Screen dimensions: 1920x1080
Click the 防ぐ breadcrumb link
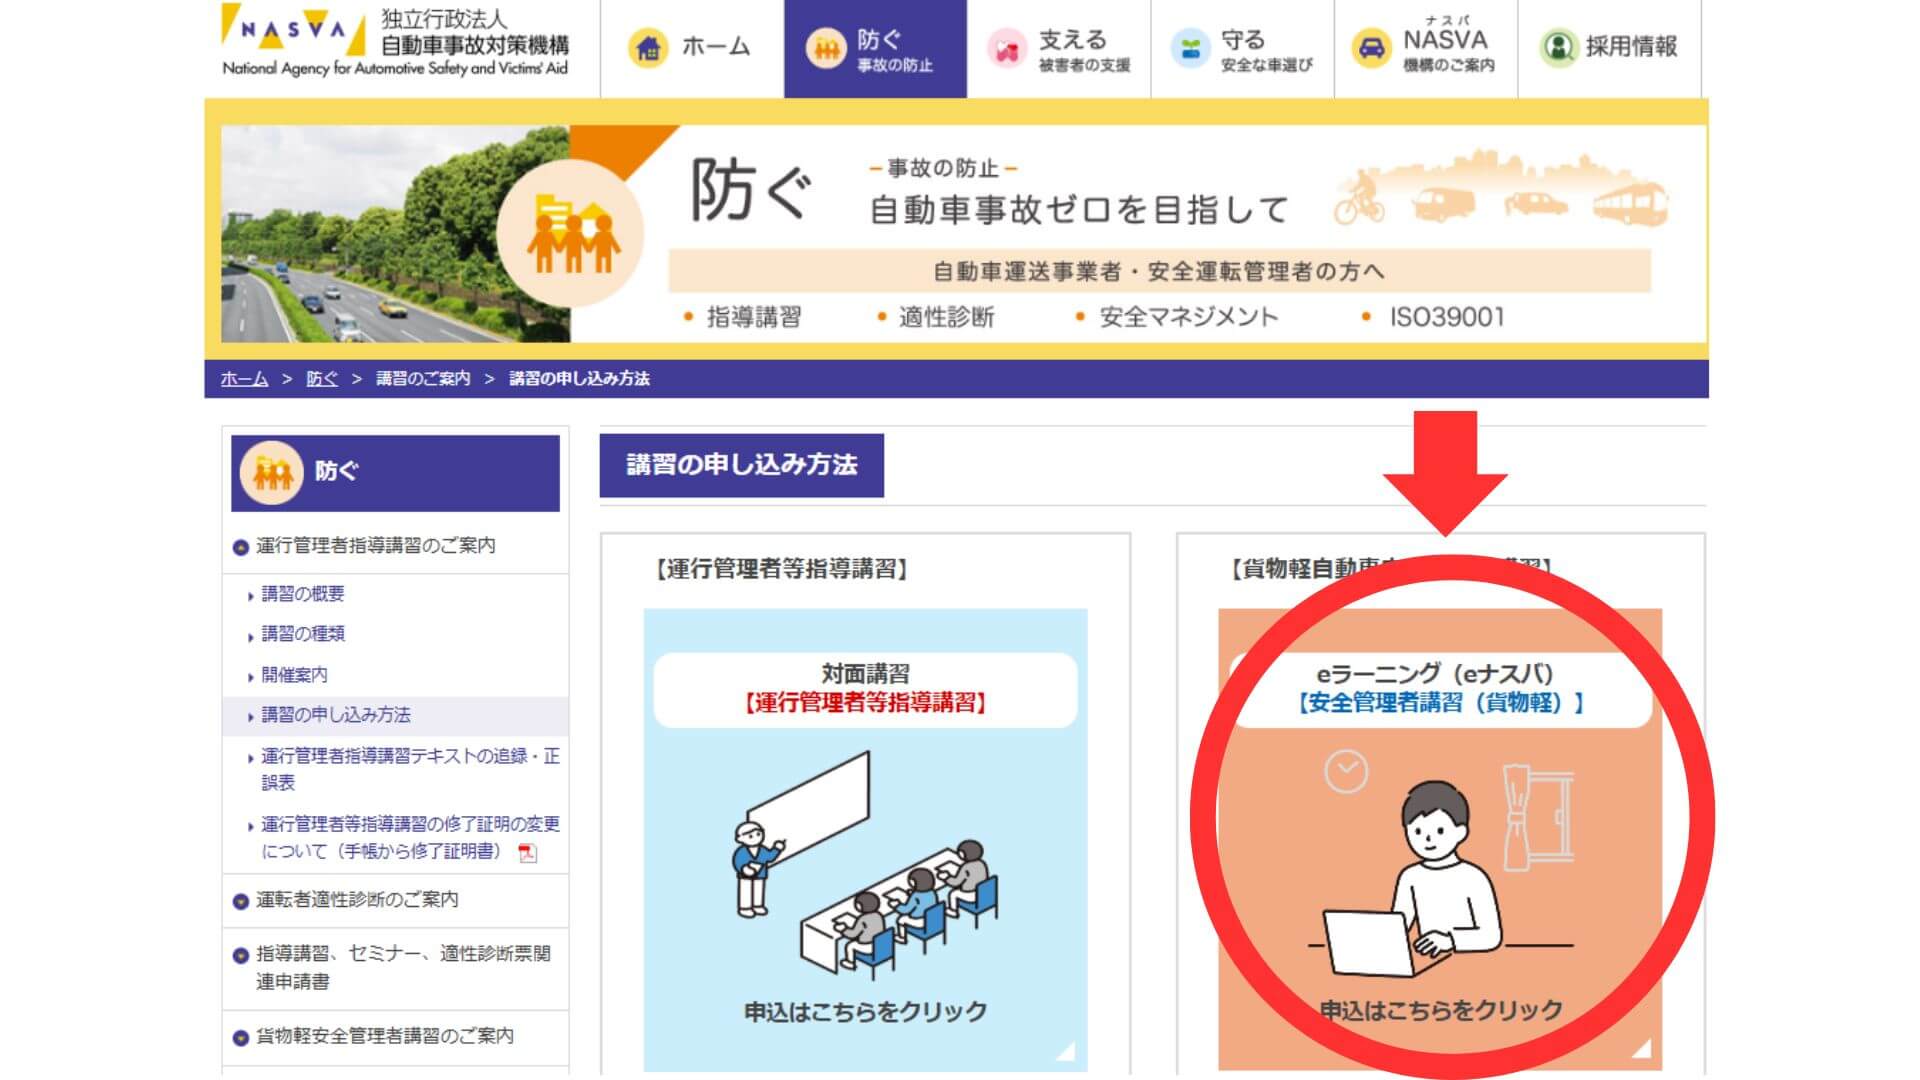tap(322, 379)
